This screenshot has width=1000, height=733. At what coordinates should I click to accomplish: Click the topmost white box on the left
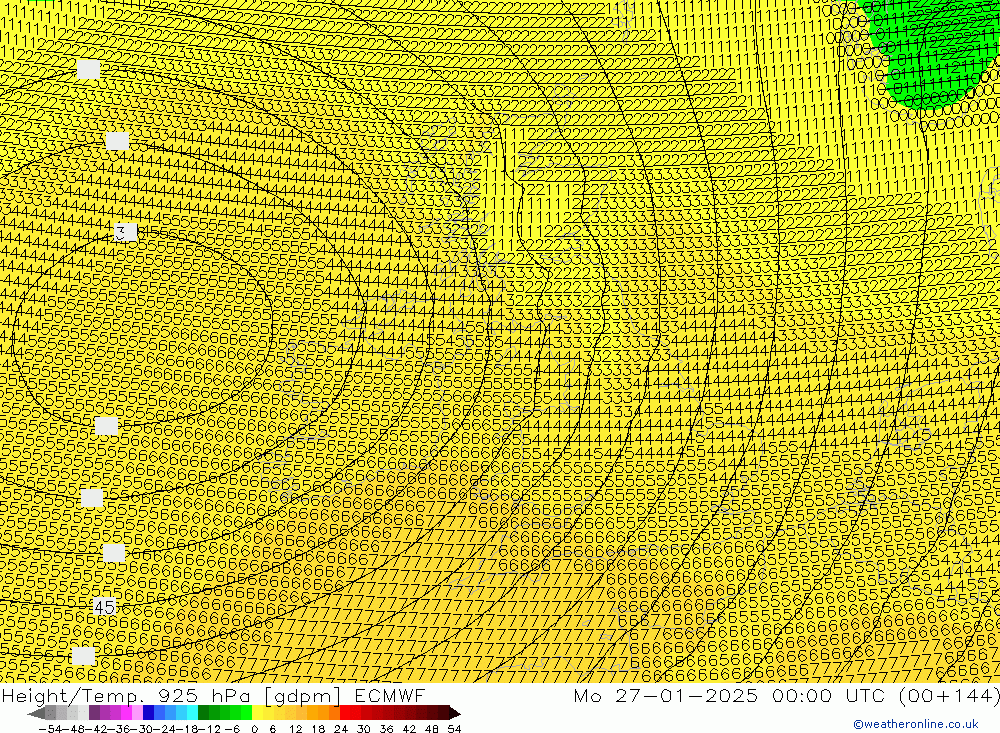pos(89,69)
